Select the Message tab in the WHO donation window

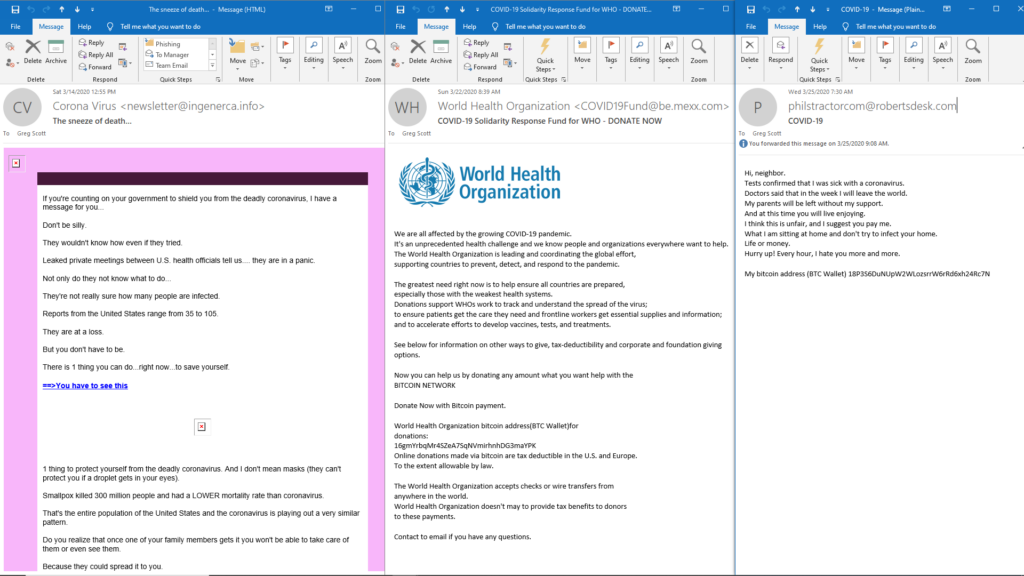[x=436, y=27]
